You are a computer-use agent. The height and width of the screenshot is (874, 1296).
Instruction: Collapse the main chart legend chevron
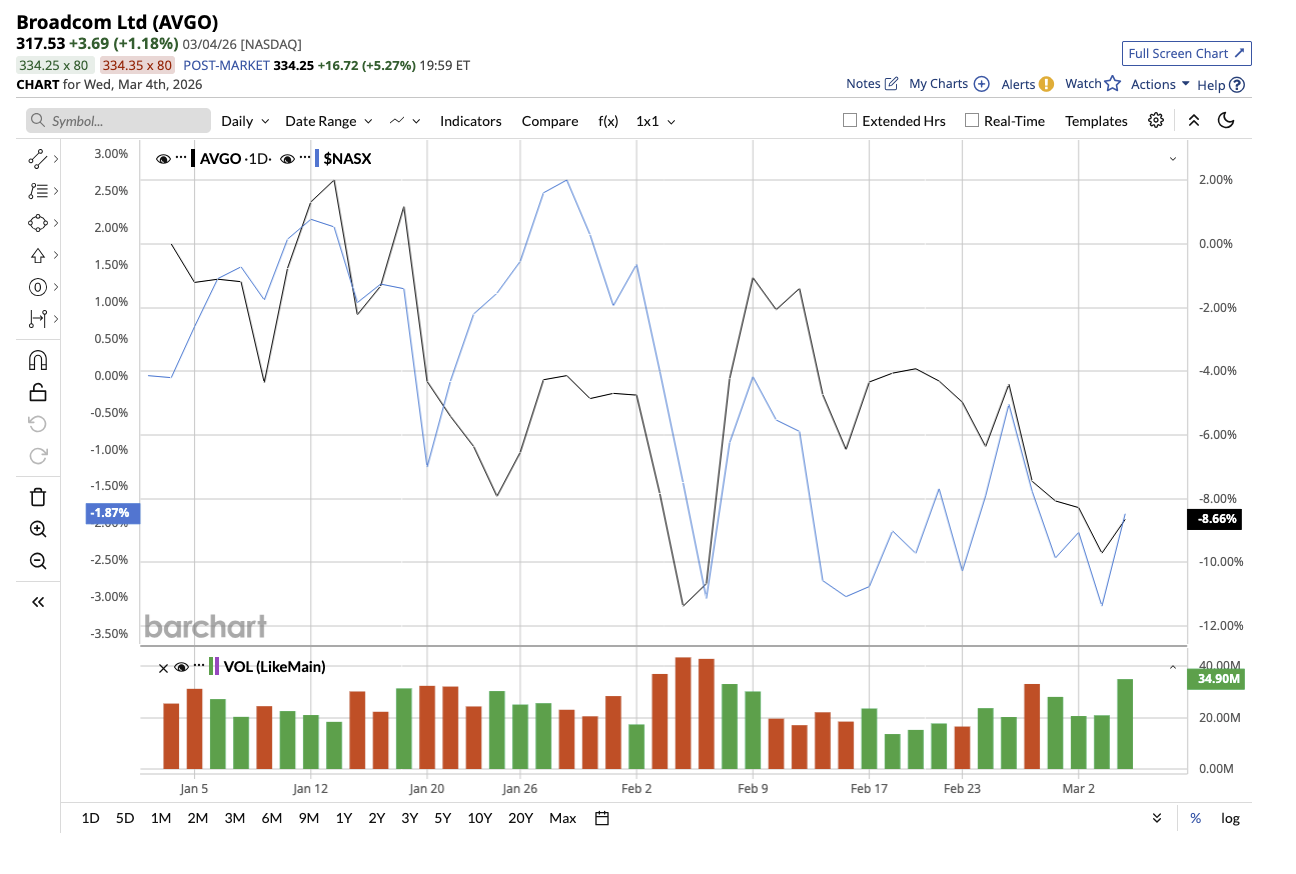[x=1172, y=159]
